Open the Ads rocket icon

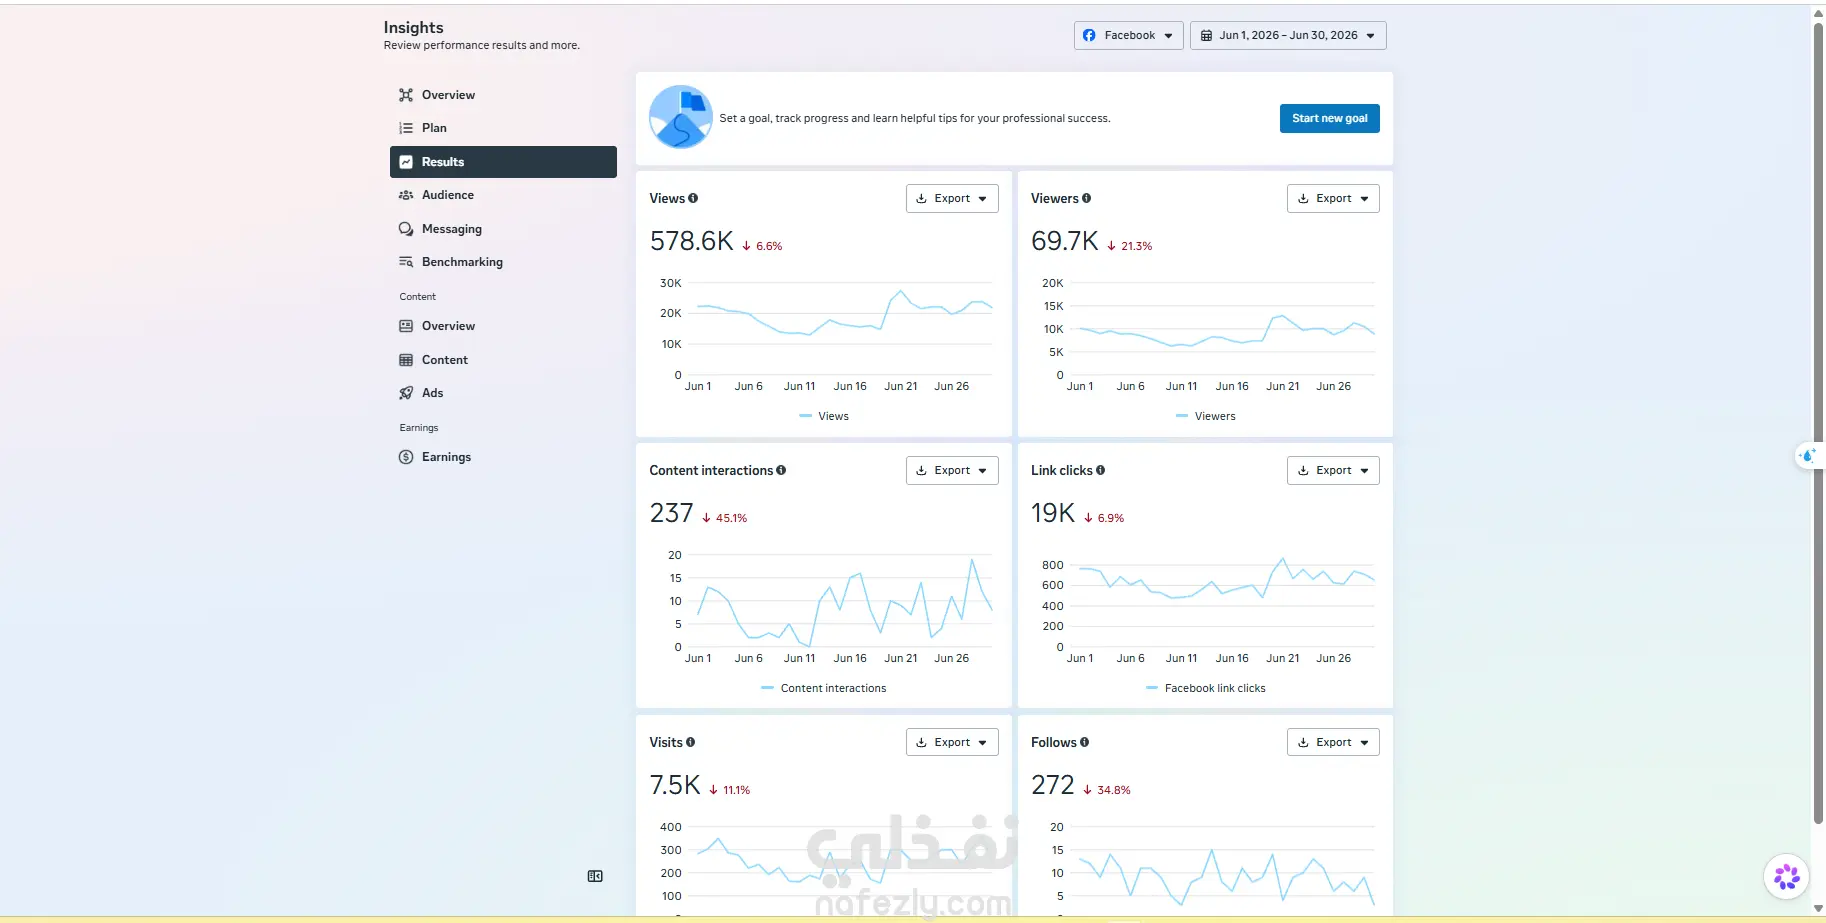pos(406,393)
